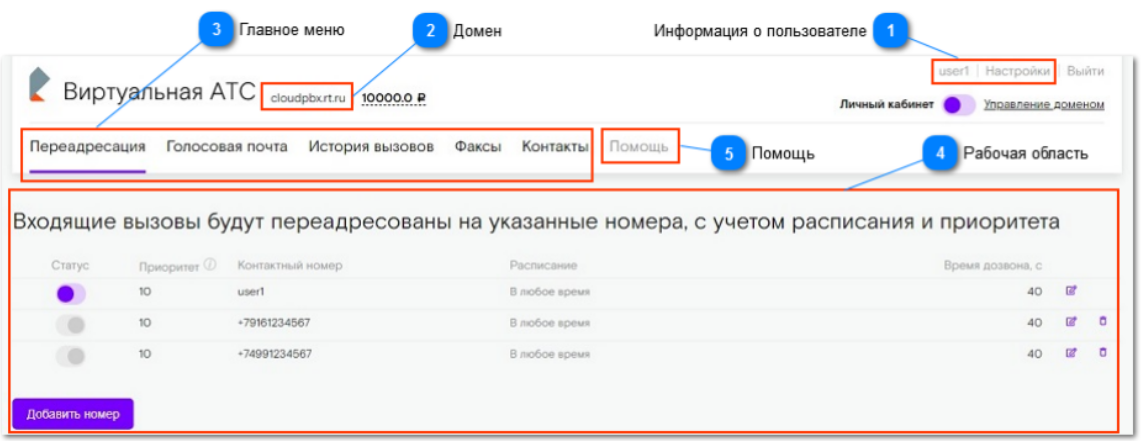Open the Контакты tab
The image size is (1143, 441).
(555, 147)
